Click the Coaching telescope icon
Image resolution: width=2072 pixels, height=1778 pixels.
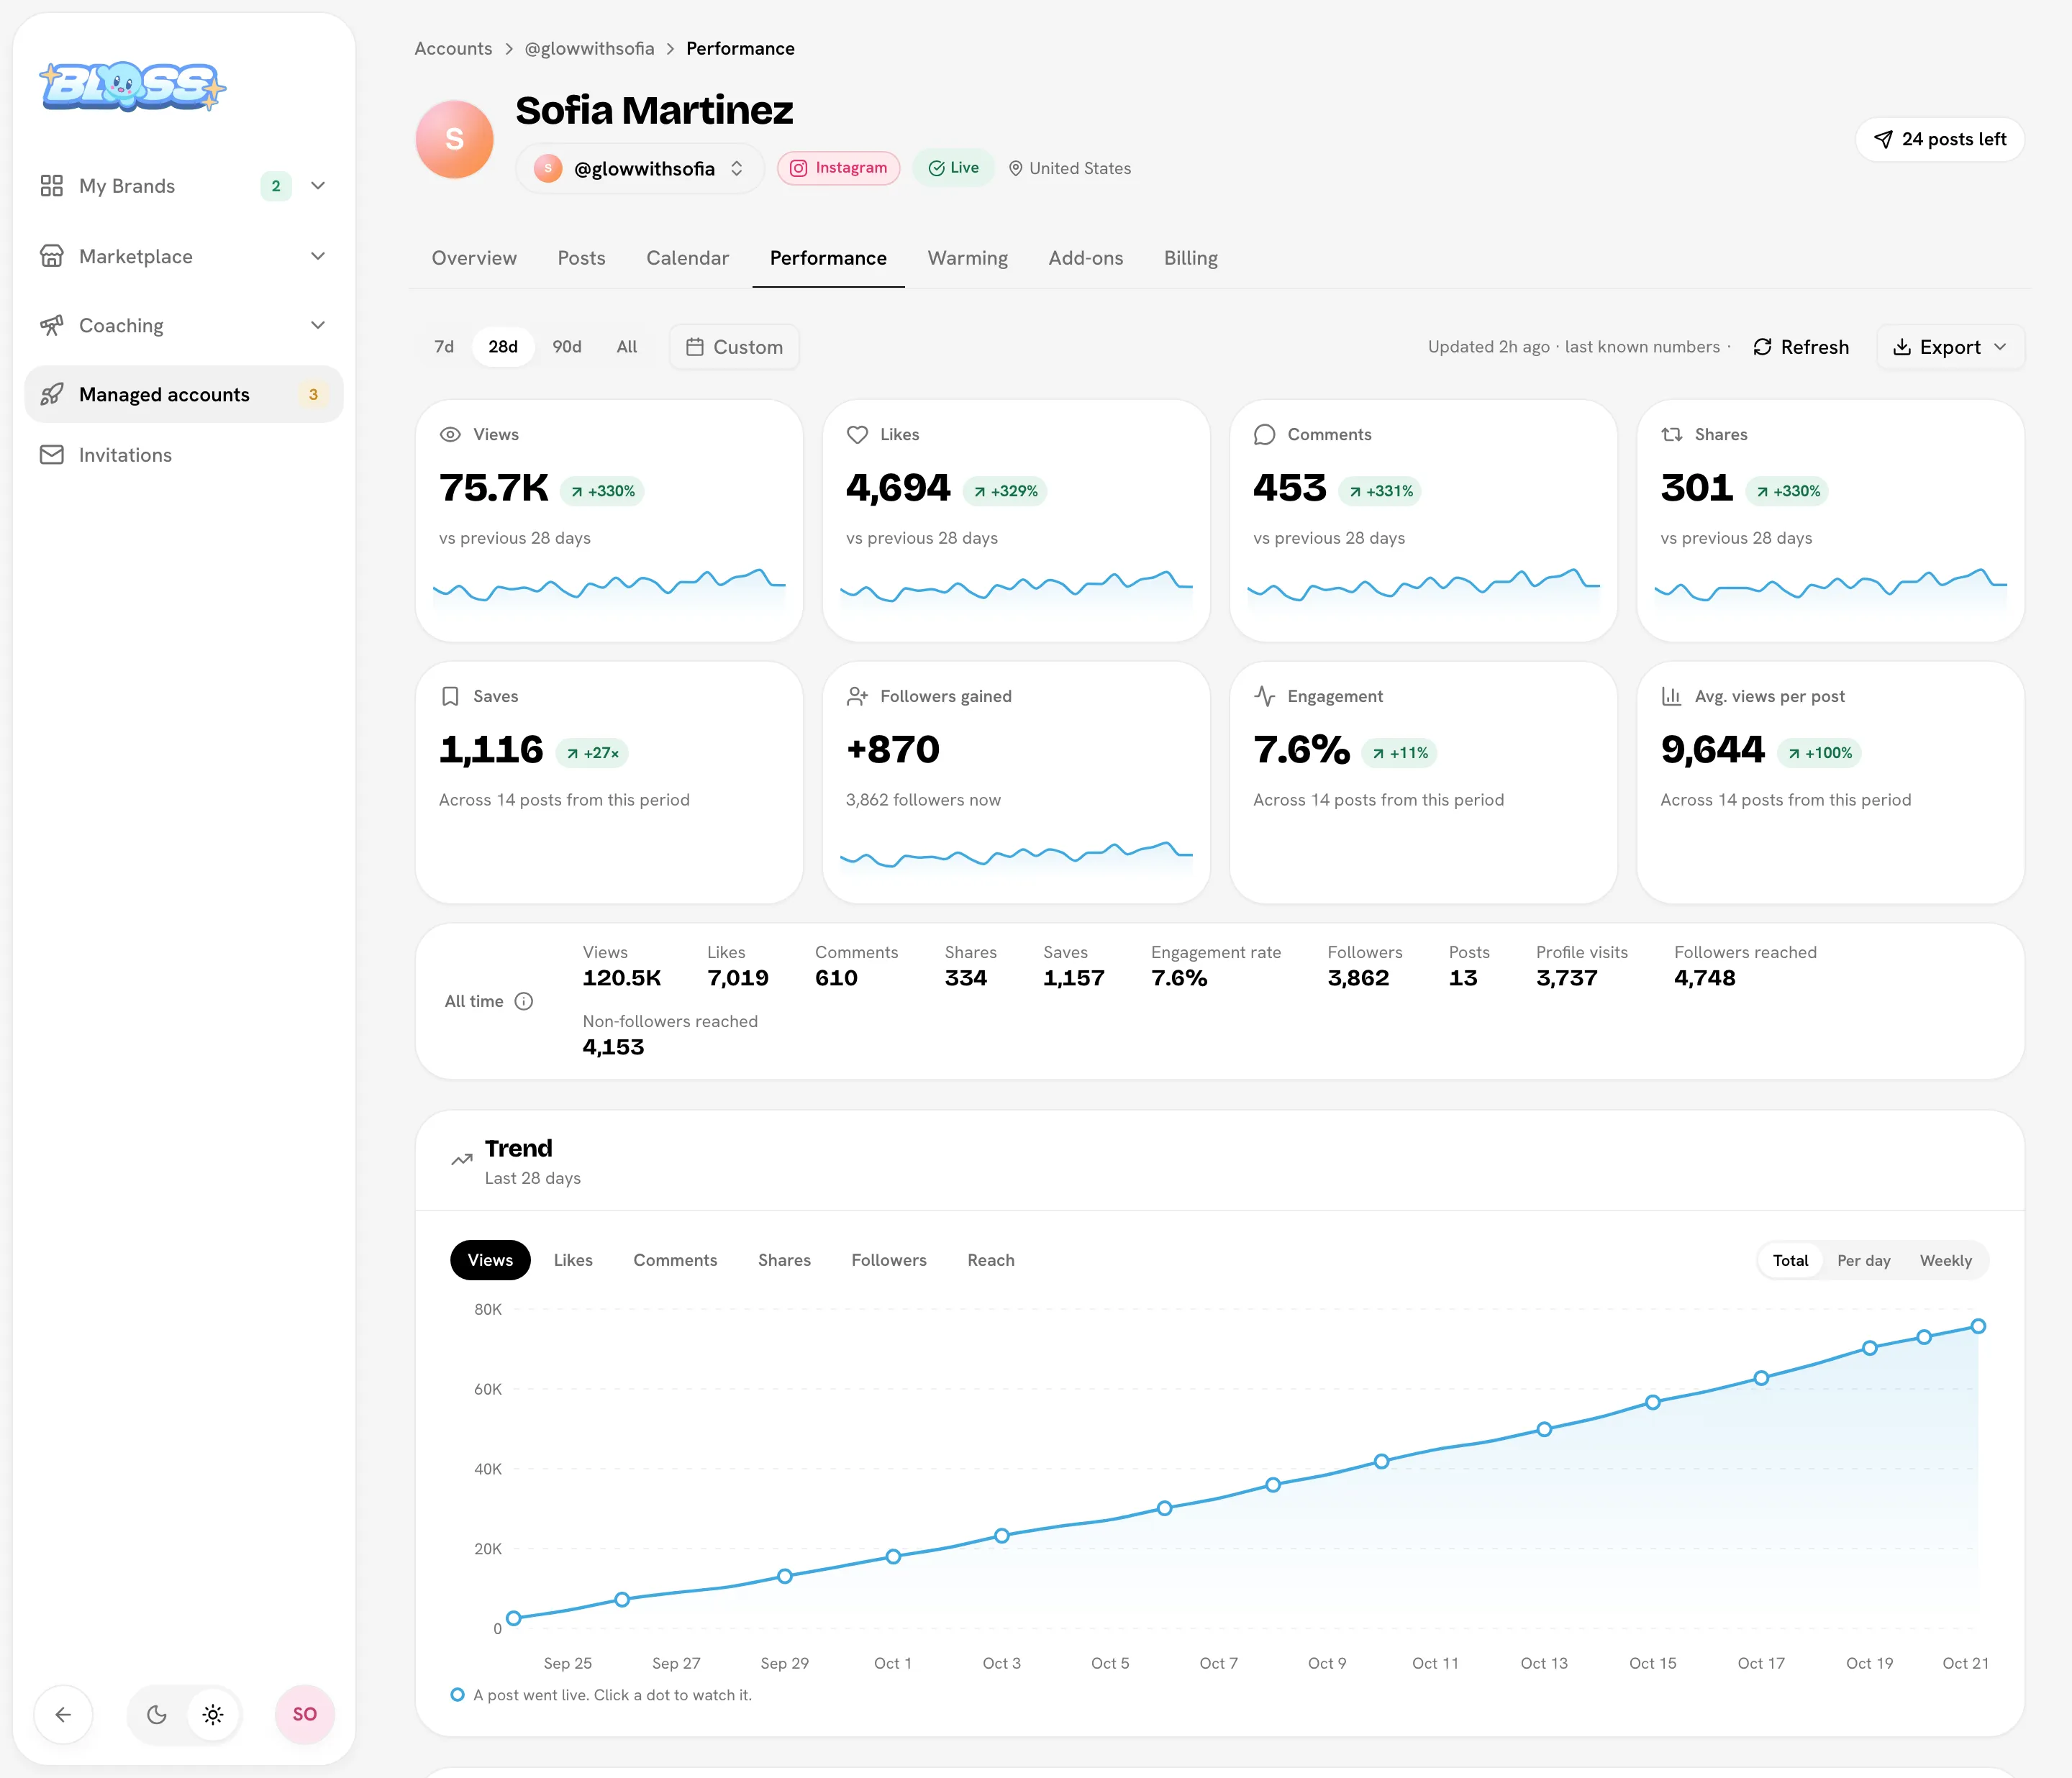[x=51, y=325]
